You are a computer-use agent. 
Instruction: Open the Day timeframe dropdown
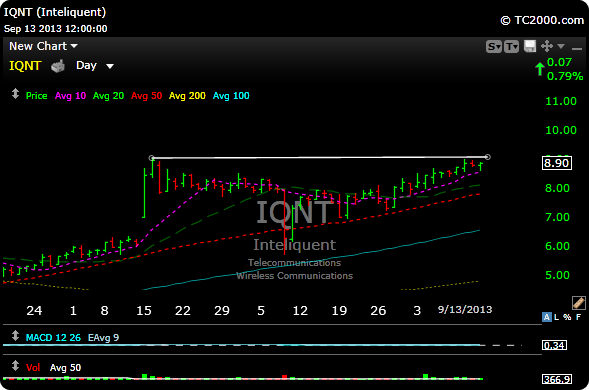point(95,66)
